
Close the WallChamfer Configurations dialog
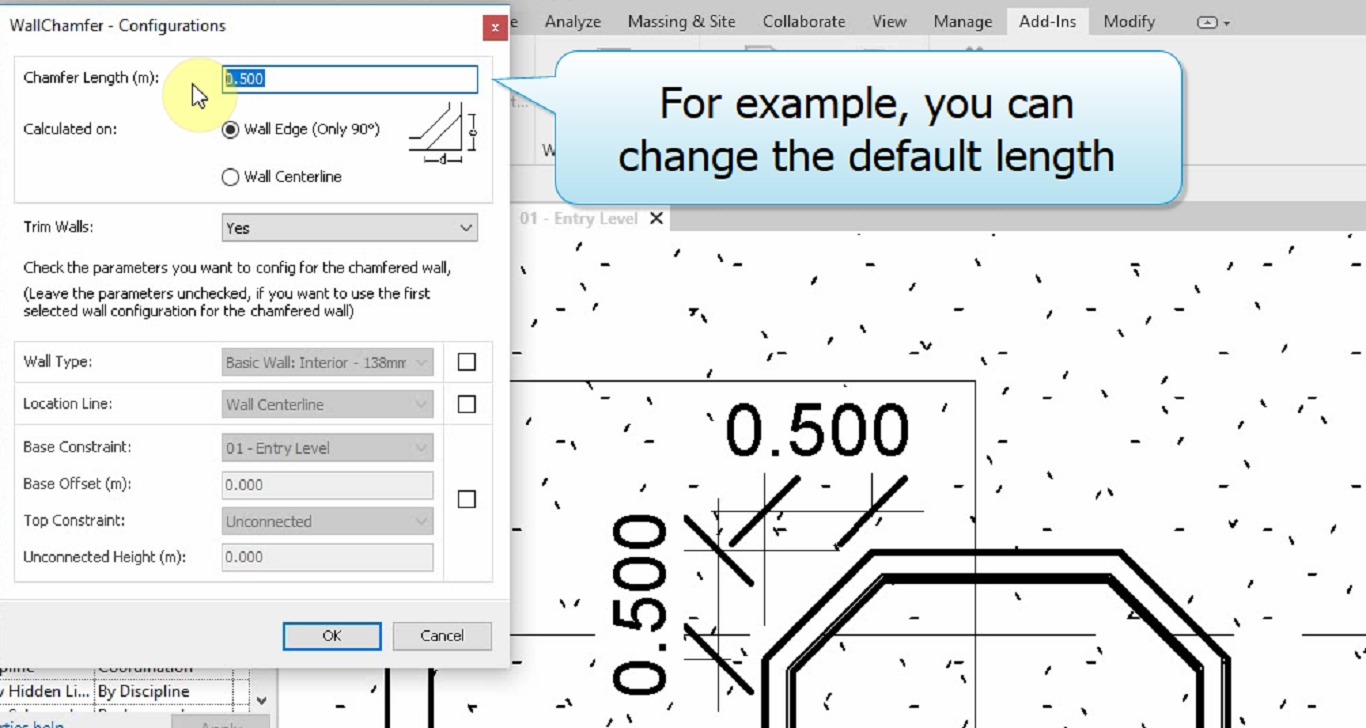coord(495,27)
